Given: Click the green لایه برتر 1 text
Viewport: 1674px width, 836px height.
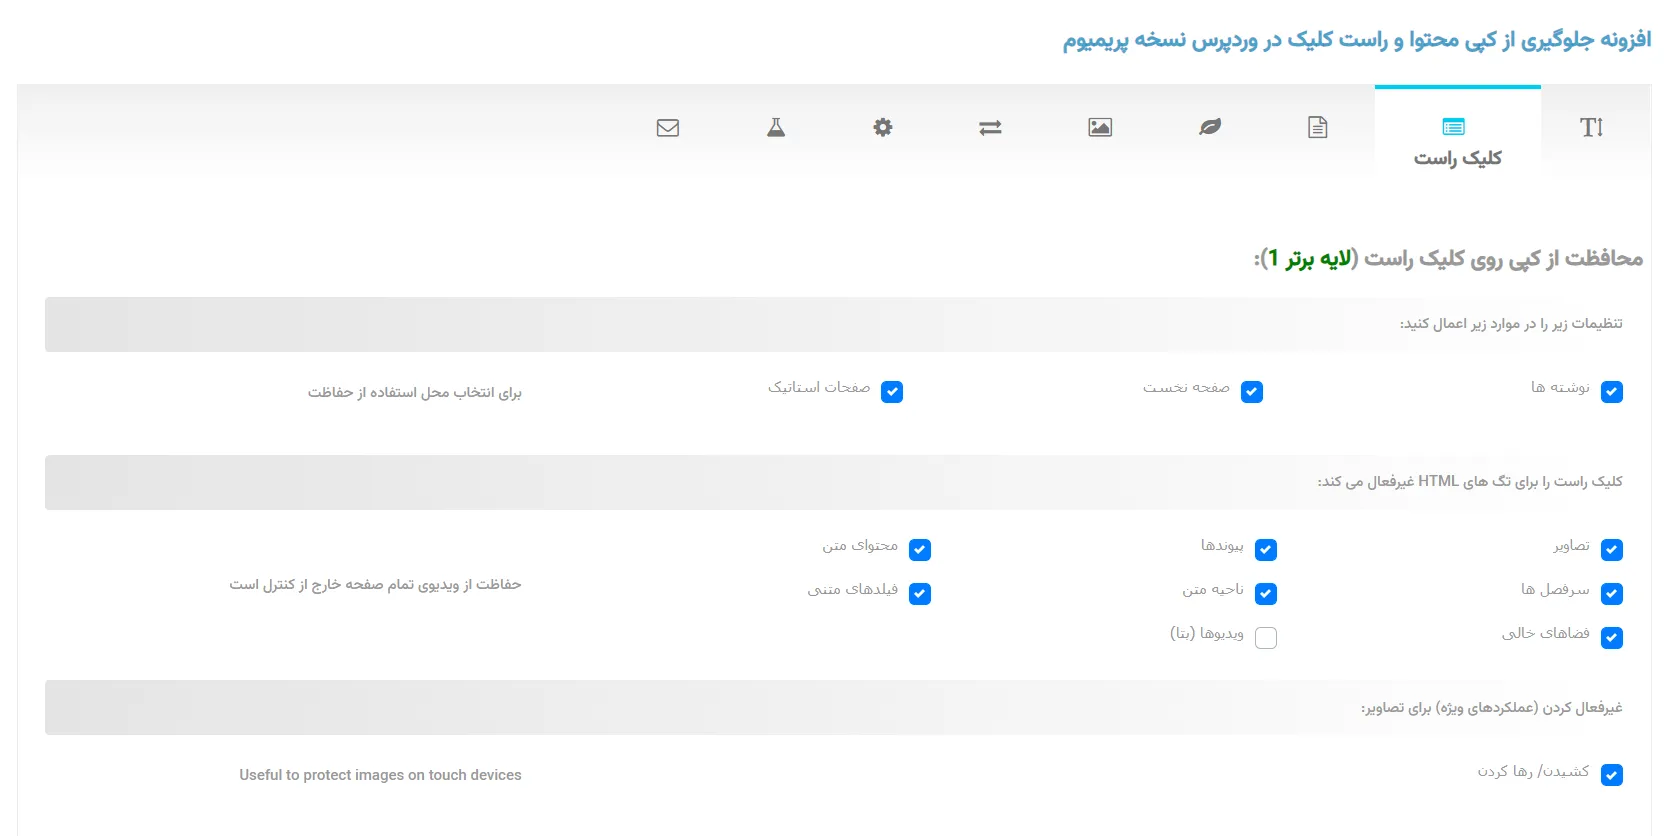Looking at the screenshot, I should click(1311, 259).
